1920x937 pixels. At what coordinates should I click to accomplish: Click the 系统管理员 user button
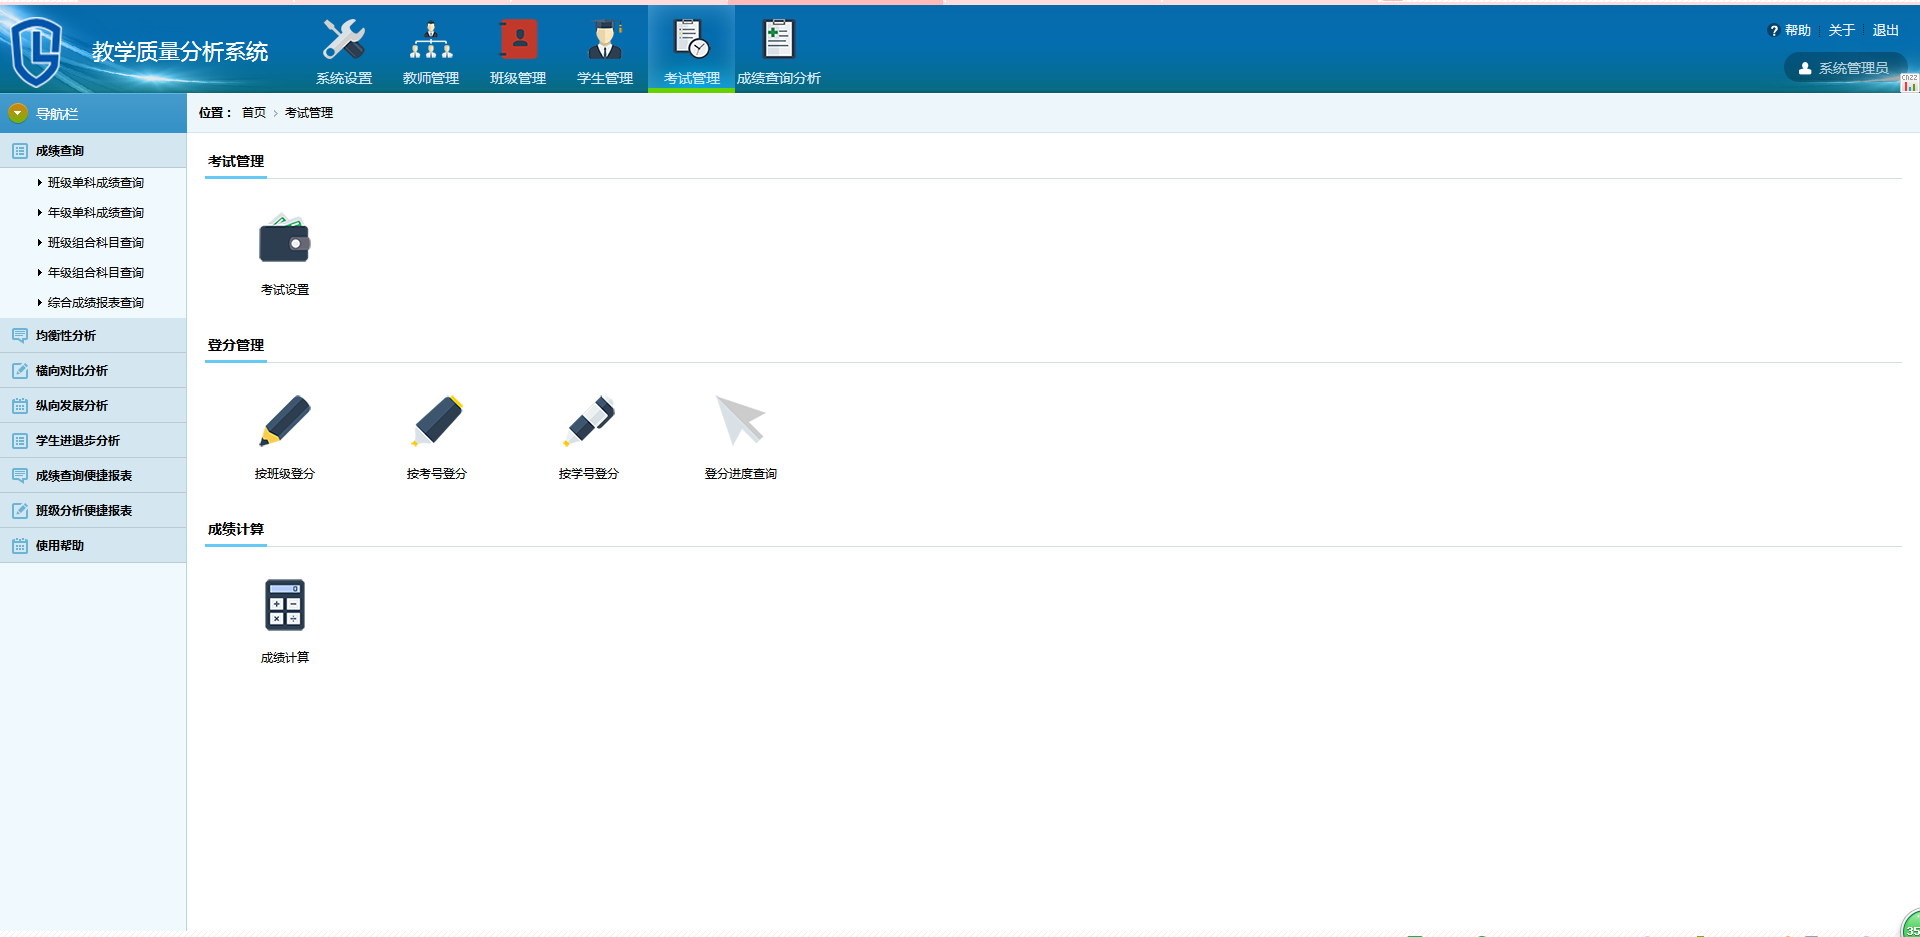click(x=1845, y=68)
